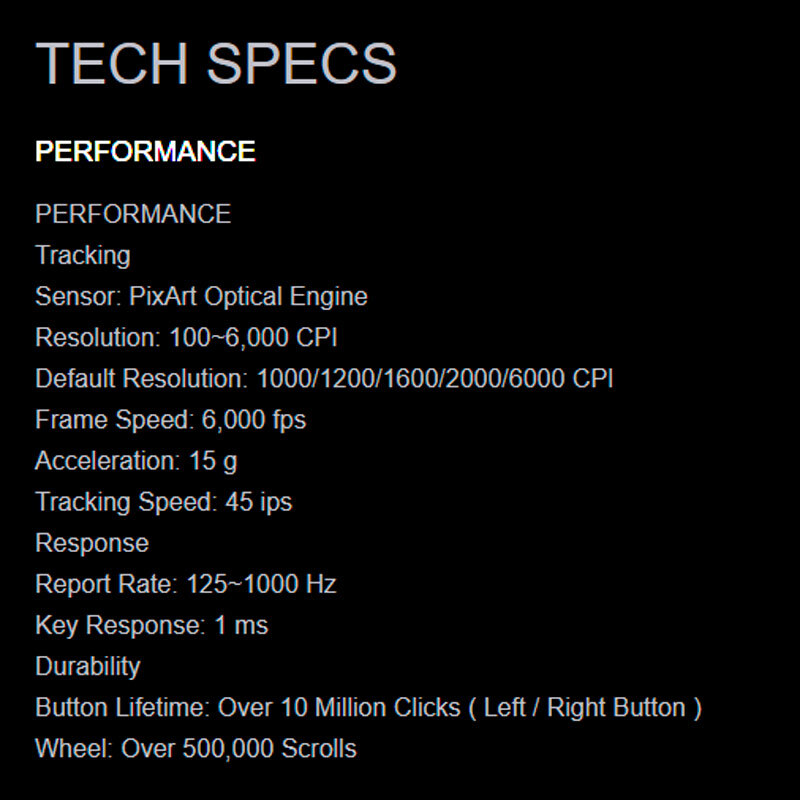Click the Report Rate: 125~1000 Hz line
This screenshot has width=800, height=800.
click(x=186, y=584)
